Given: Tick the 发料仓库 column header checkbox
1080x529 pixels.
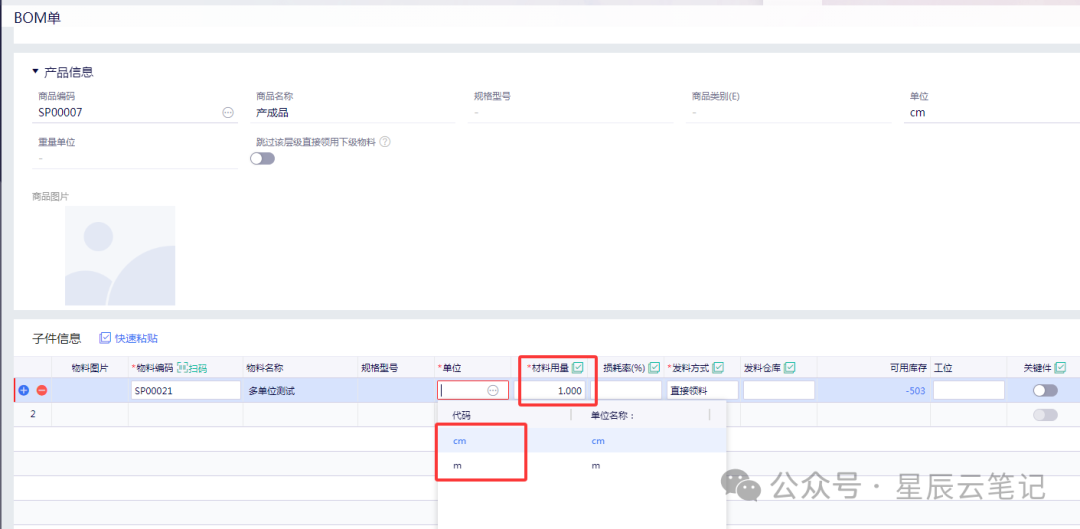Looking at the screenshot, I should tap(790, 368).
